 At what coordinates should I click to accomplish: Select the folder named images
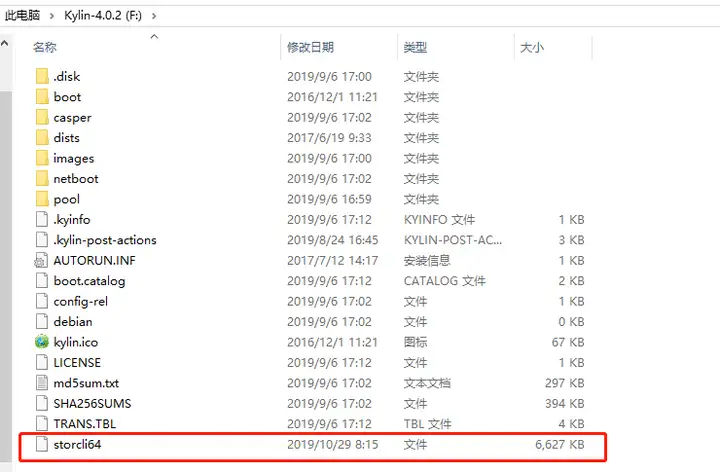coord(74,159)
